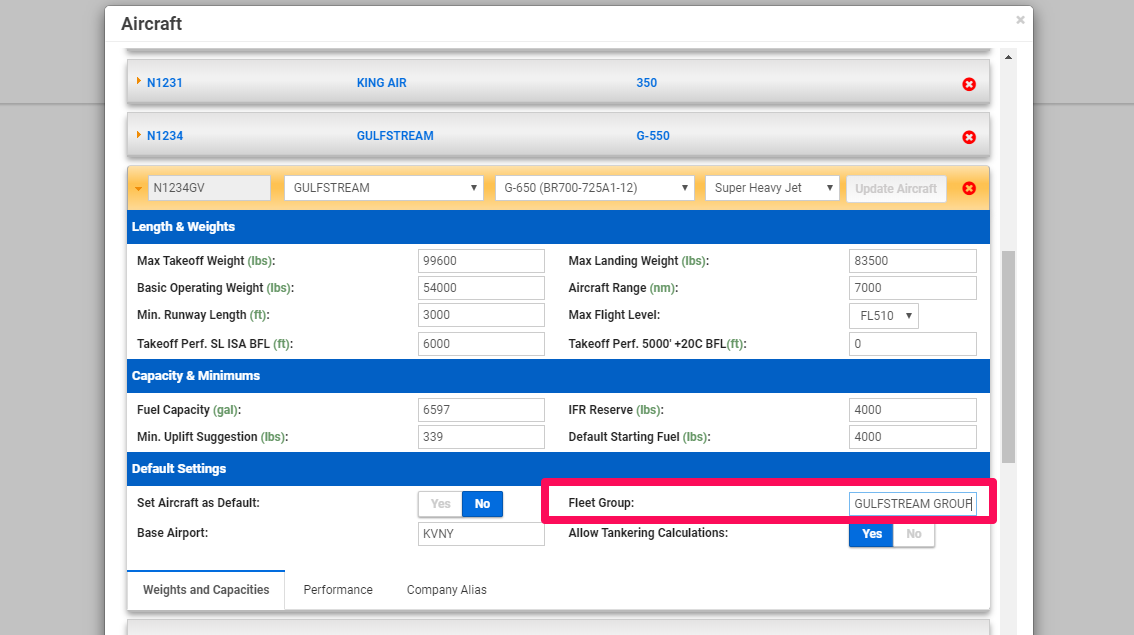Click the Capacity & Minimums section header
Image resolution: width=1134 pixels, height=635 pixels.
click(558, 376)
